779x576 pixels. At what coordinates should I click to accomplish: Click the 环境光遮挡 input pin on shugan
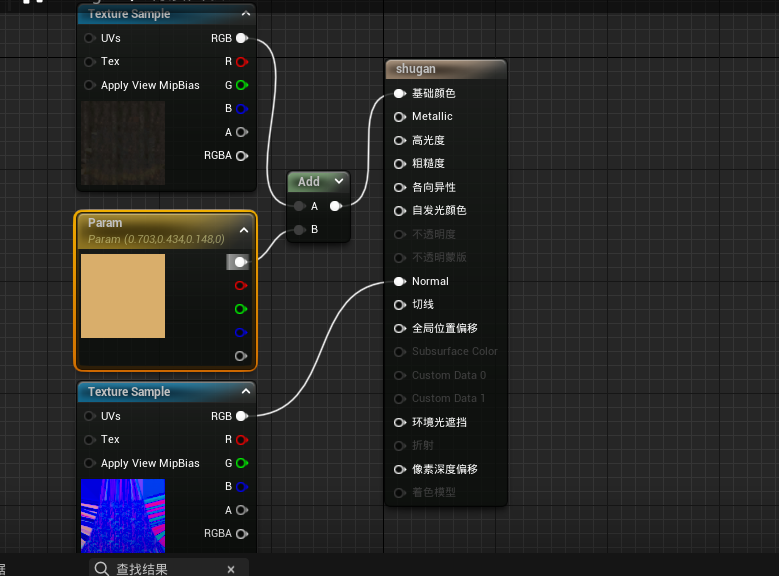point(399,422)
